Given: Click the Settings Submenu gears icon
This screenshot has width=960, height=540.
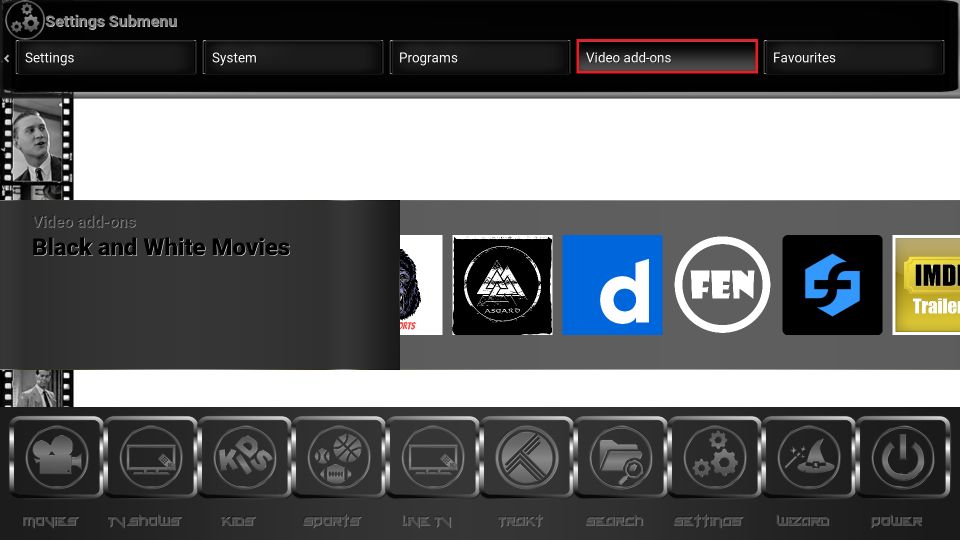Looking at the screenshot, I should tap(25, 20).
